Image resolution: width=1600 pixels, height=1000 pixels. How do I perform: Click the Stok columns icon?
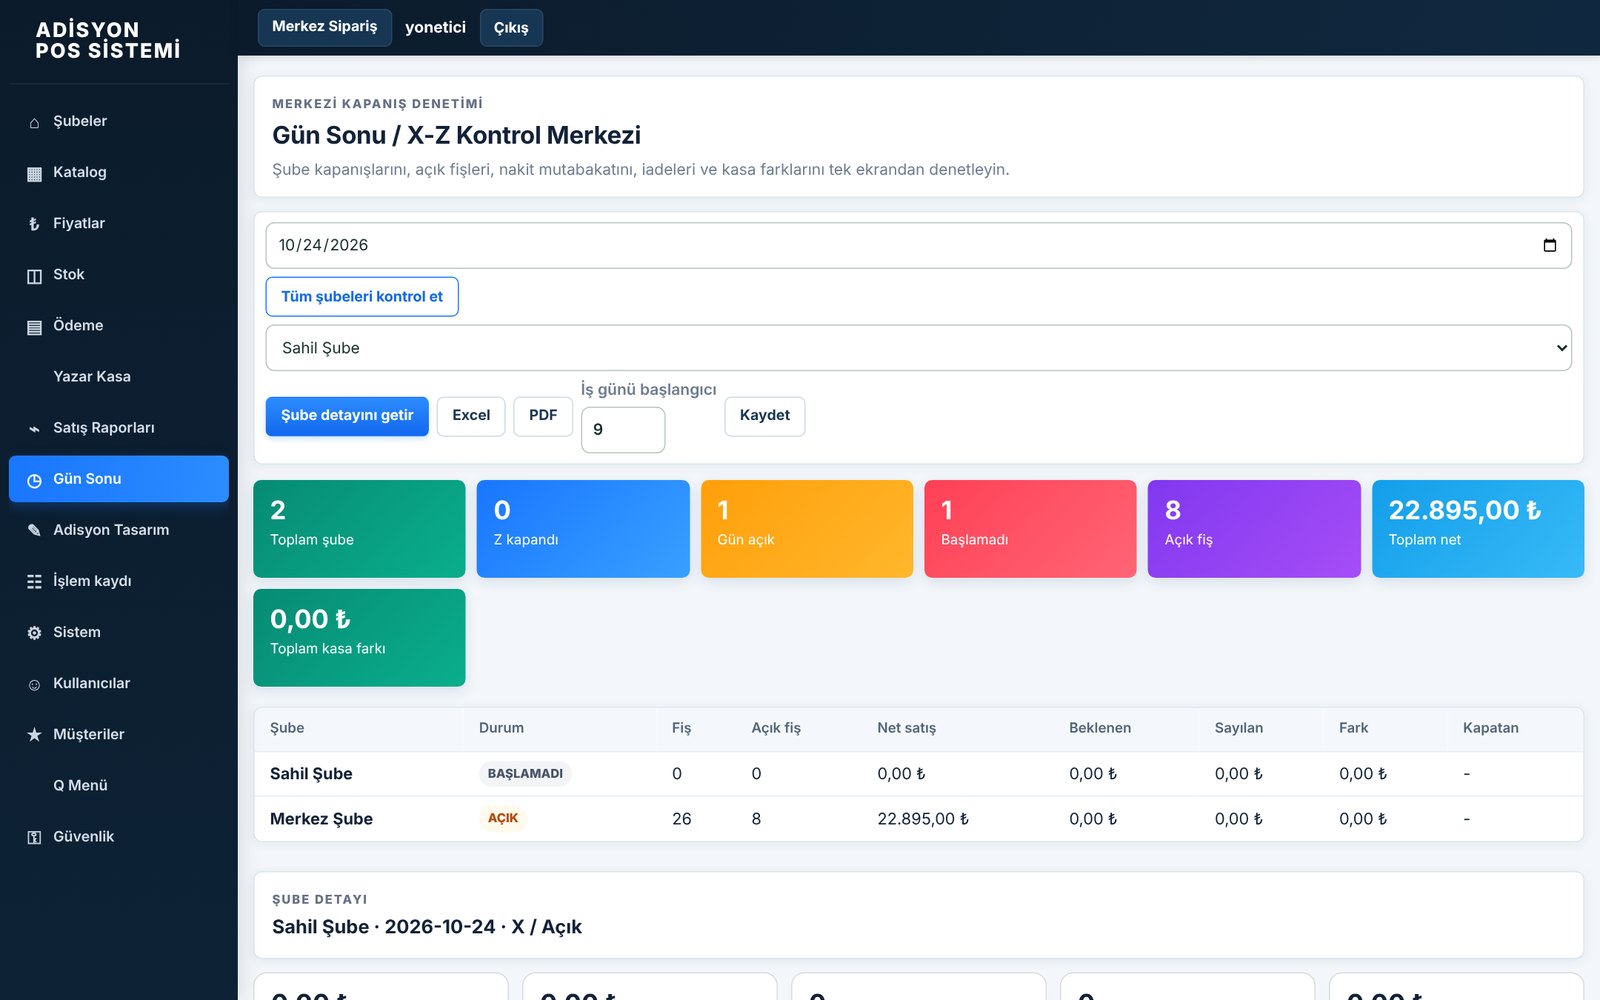pos(34,275)
